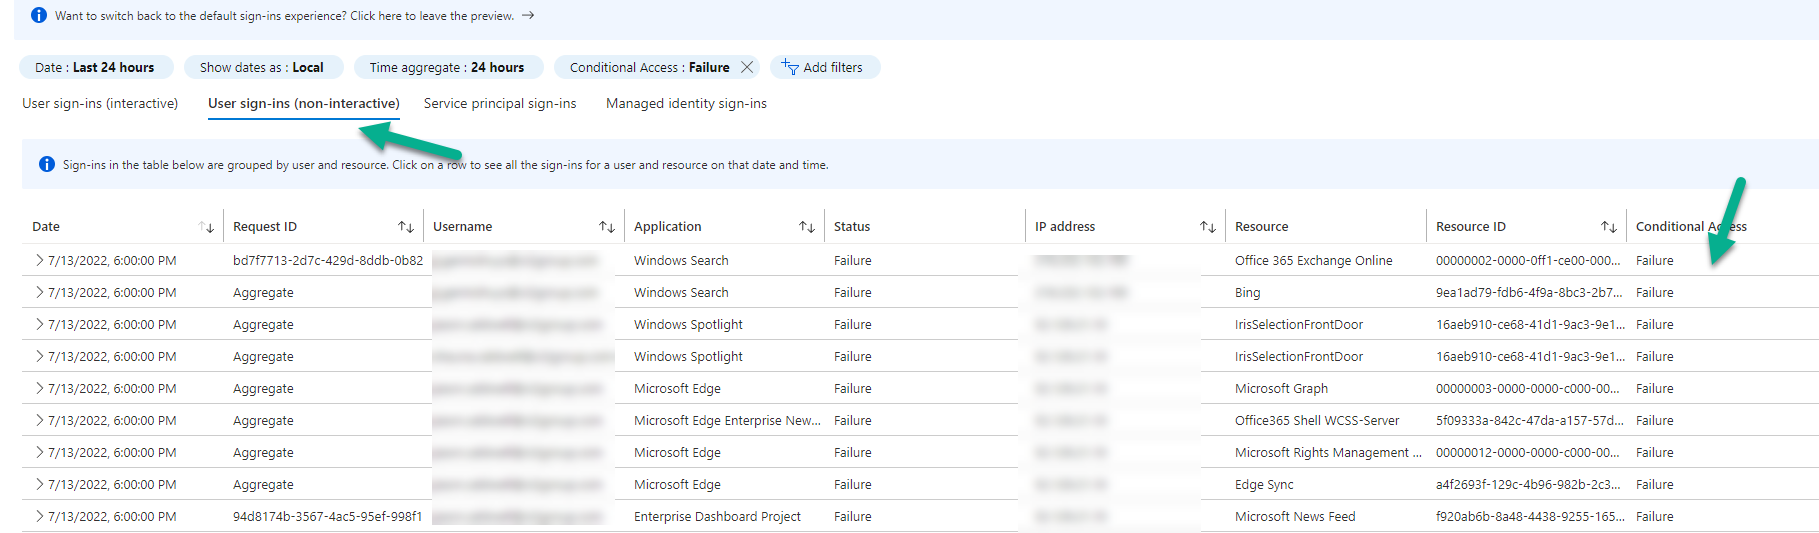
Task: Select User sign-ins (non-interactive) tab
Action: [304, 103]
